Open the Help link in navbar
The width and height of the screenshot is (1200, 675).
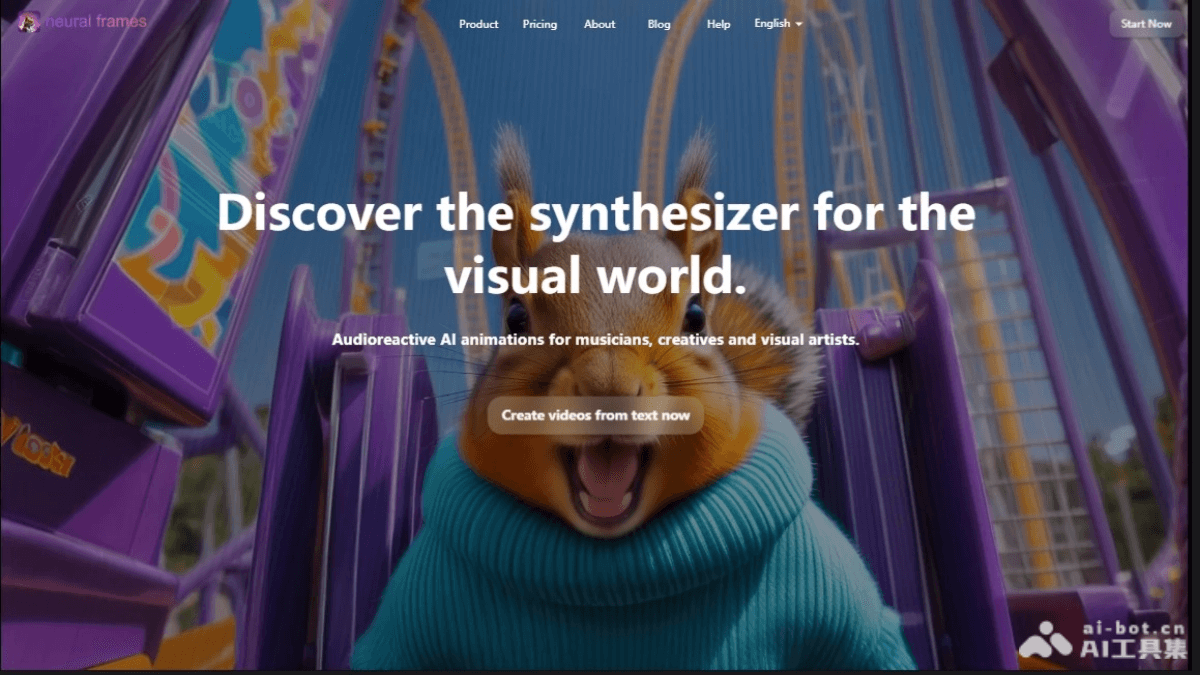(718, 24)
